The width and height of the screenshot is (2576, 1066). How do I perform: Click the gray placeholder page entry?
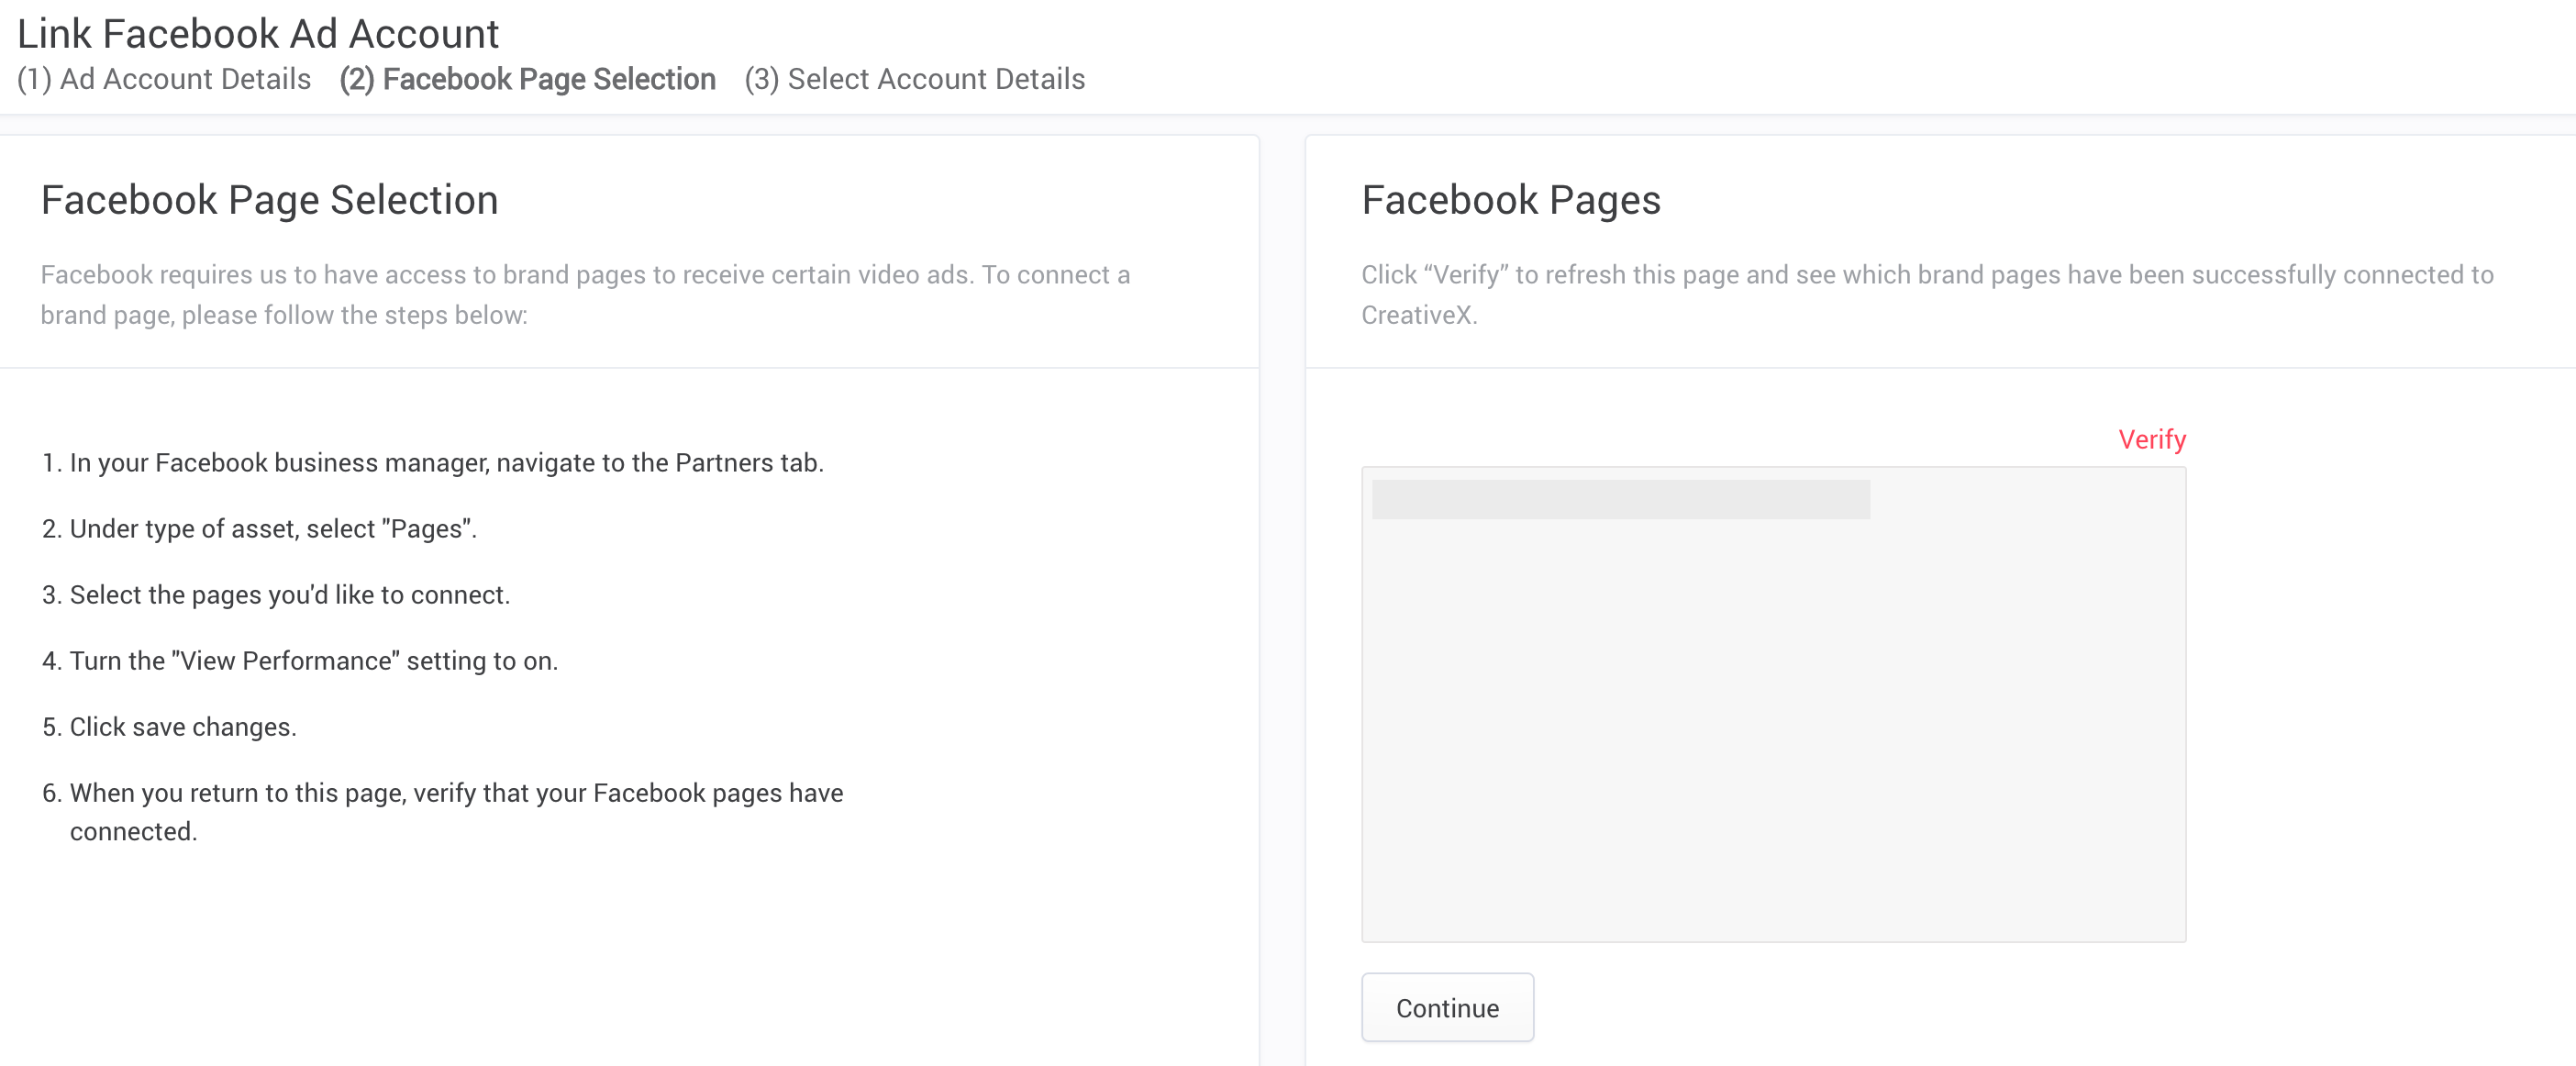pyautogui.click(x=1620, y=499)
